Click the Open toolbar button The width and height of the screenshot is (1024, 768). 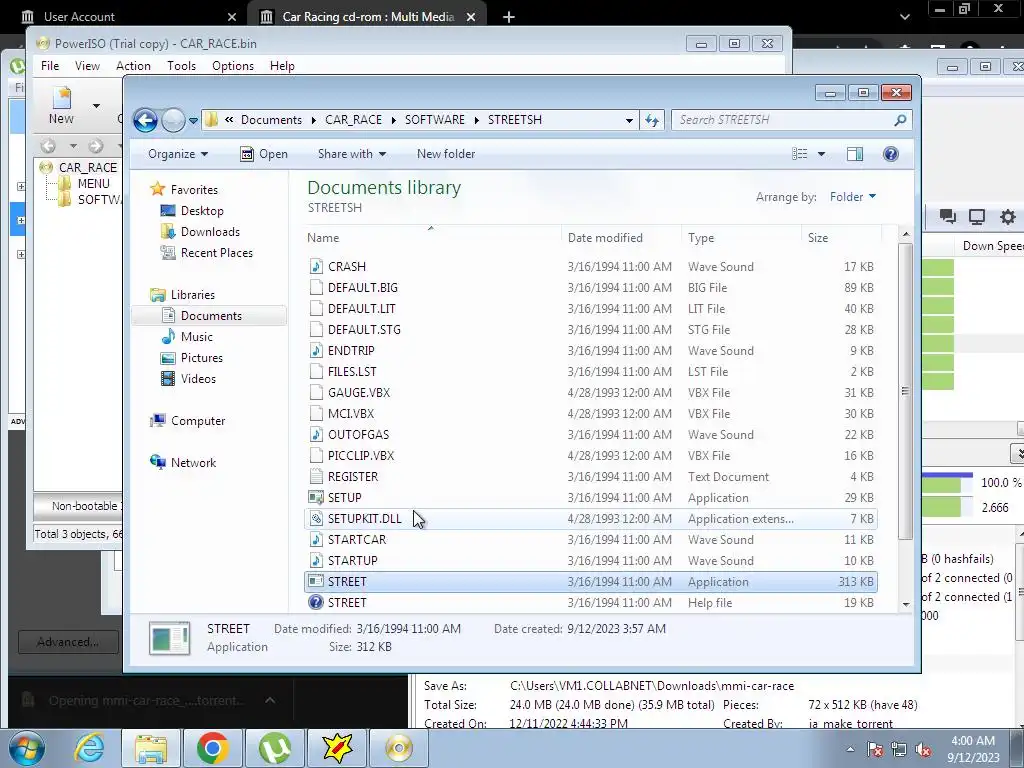click(x=264, y=154)
